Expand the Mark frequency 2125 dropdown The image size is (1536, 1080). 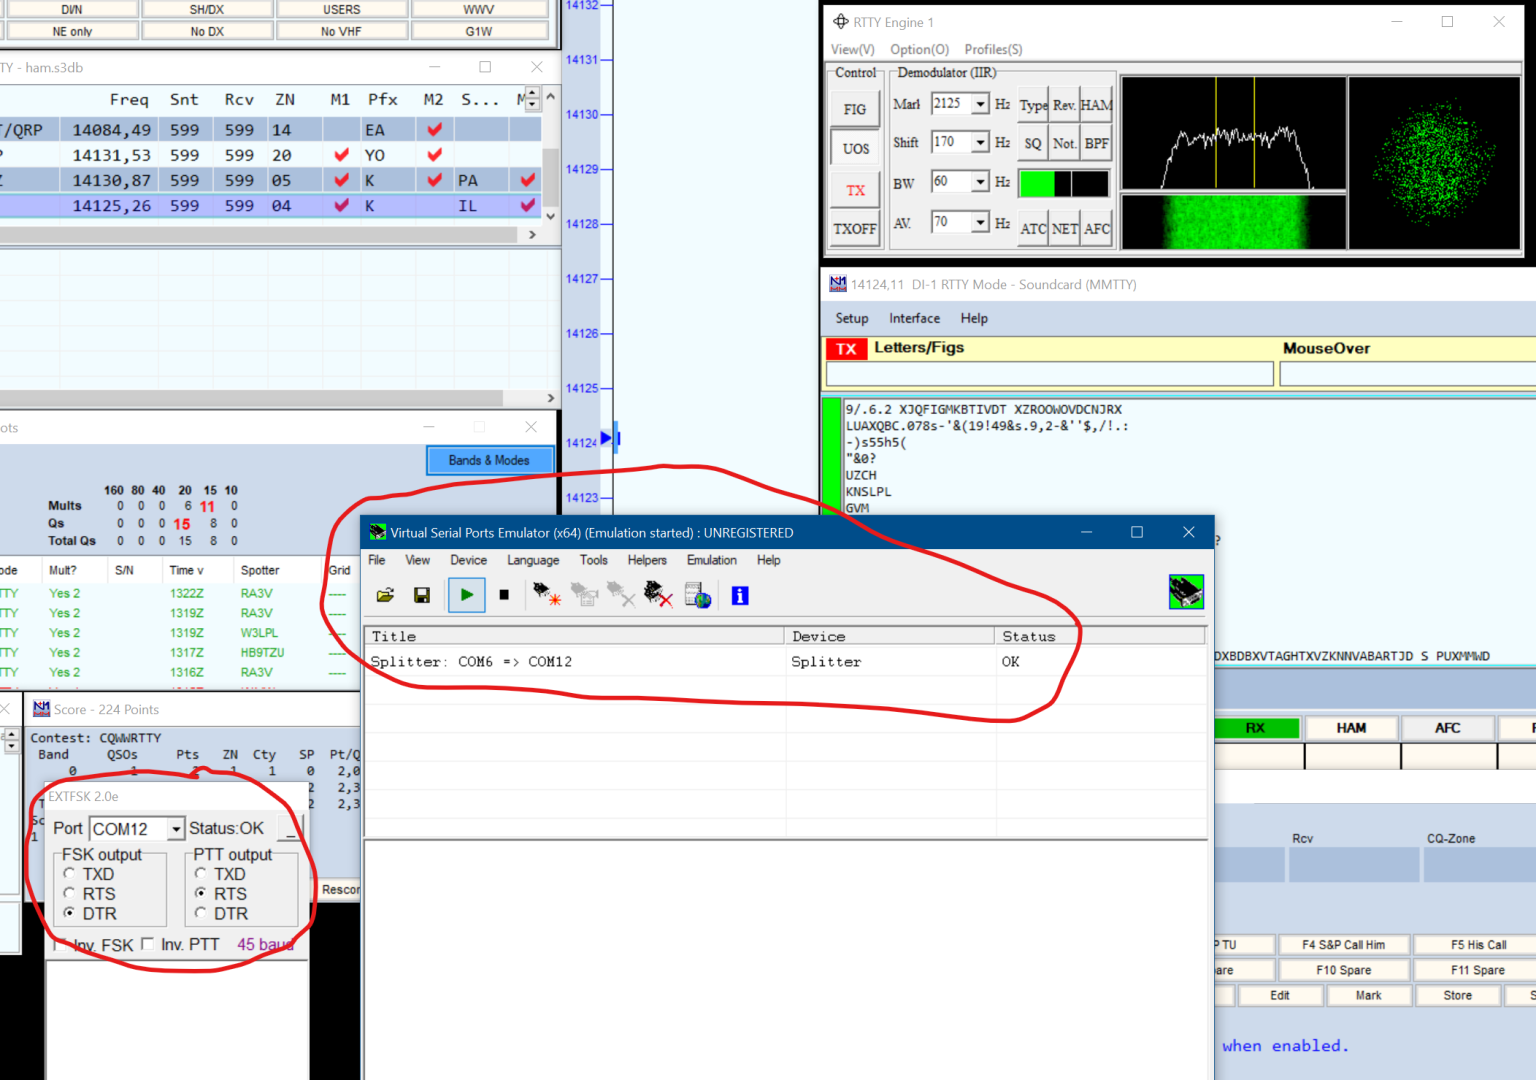[980, 104]
